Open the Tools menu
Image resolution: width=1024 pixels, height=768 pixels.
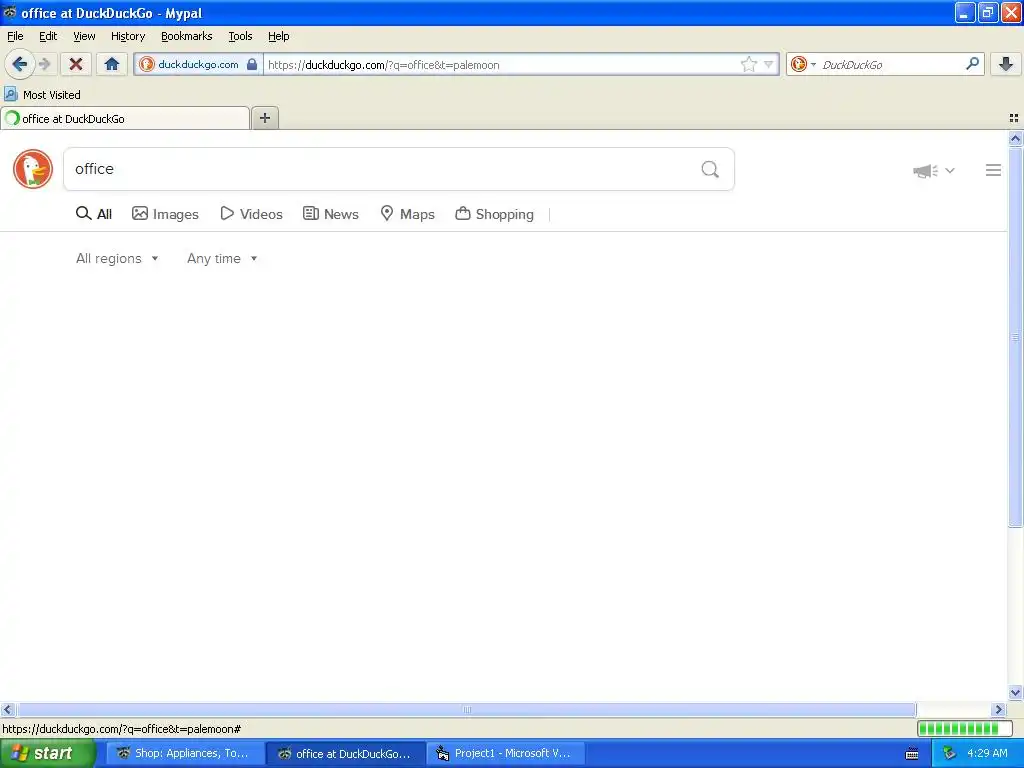click(240, 37)
